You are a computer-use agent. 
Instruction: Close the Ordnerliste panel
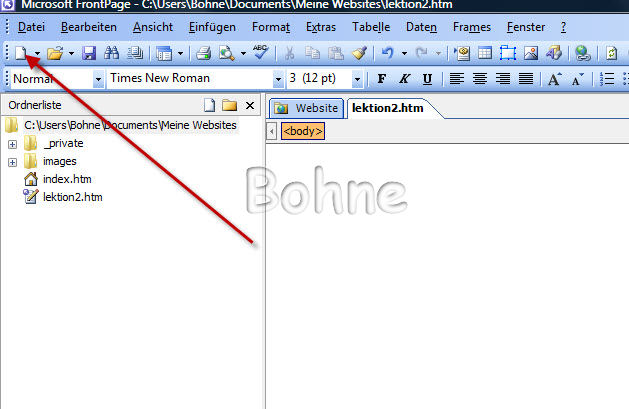click(250, 105)
